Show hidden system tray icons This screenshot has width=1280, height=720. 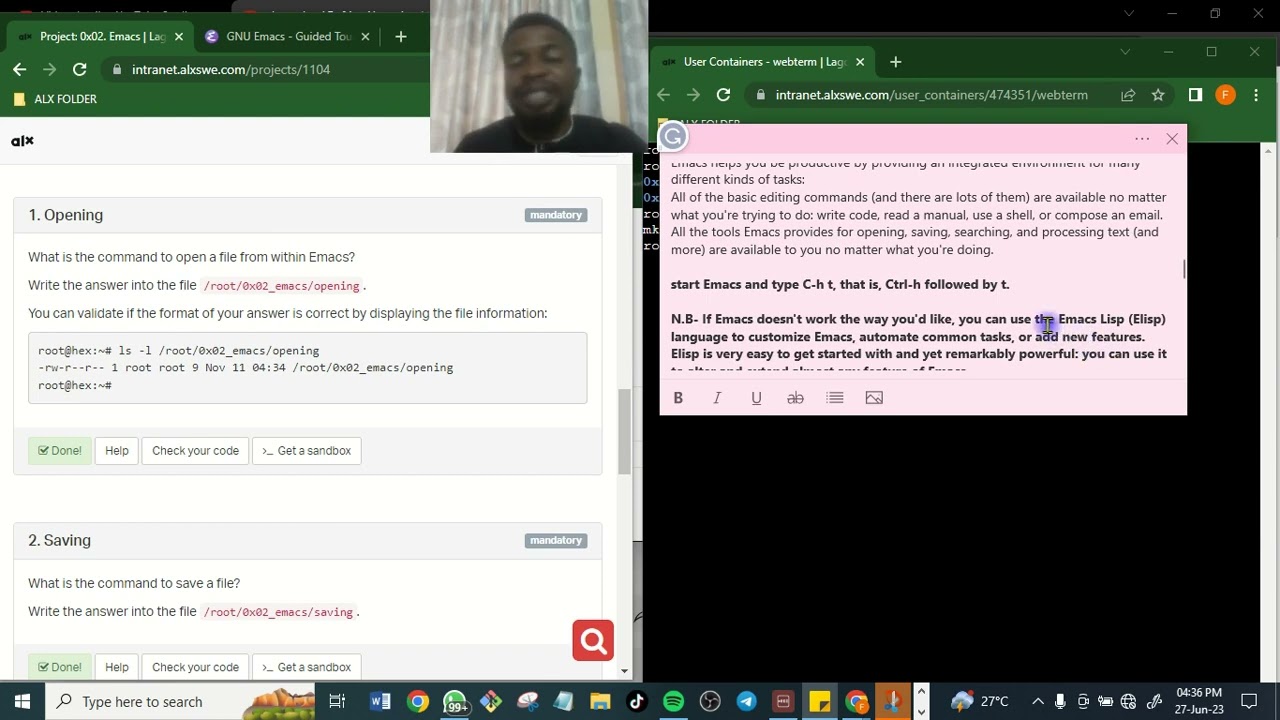1038,702
